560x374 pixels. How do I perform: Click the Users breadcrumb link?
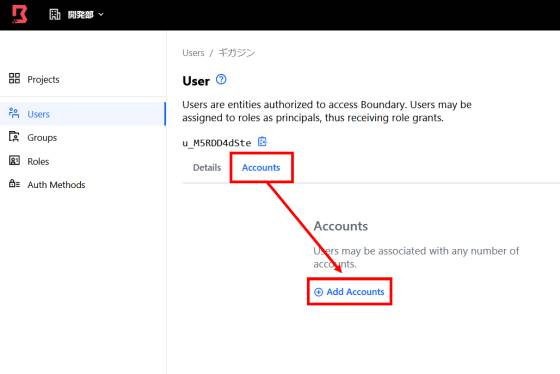(193, 53)
